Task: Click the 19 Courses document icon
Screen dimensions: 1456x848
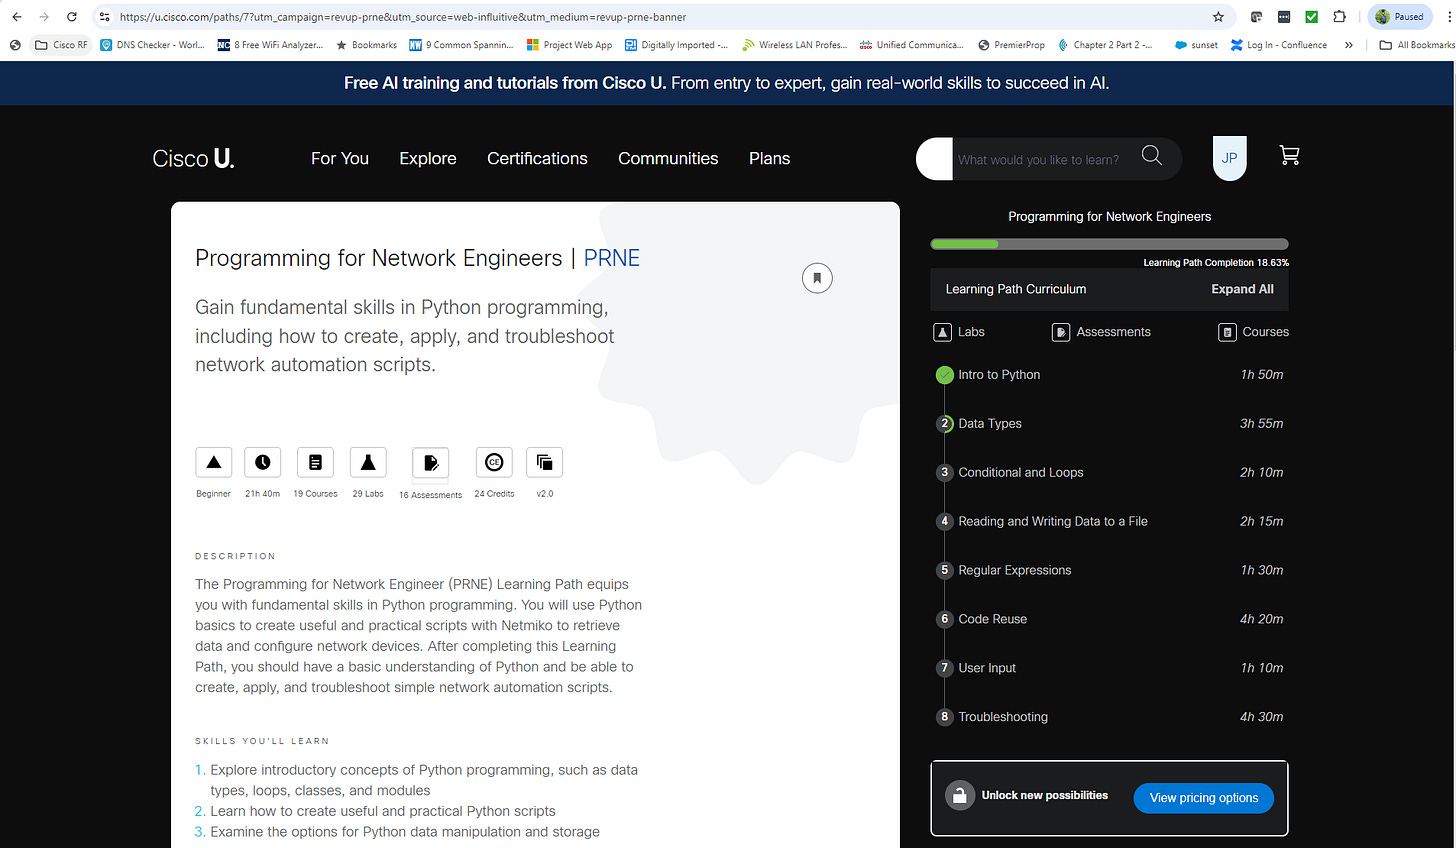Action: click(x=315, y=462)
